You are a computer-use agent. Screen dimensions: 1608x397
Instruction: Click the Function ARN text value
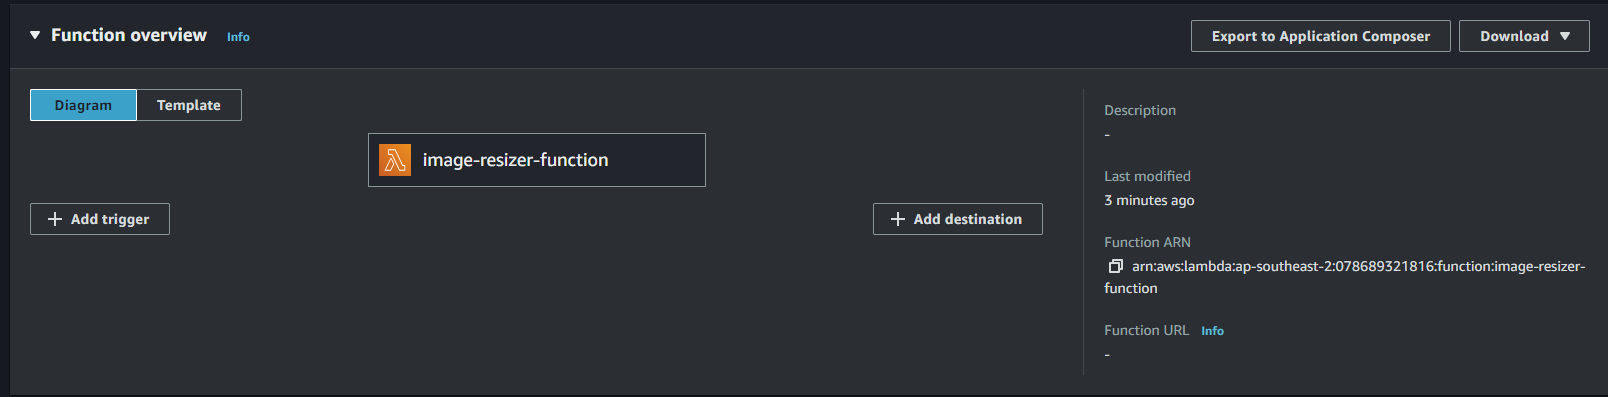coord(1345,277)
